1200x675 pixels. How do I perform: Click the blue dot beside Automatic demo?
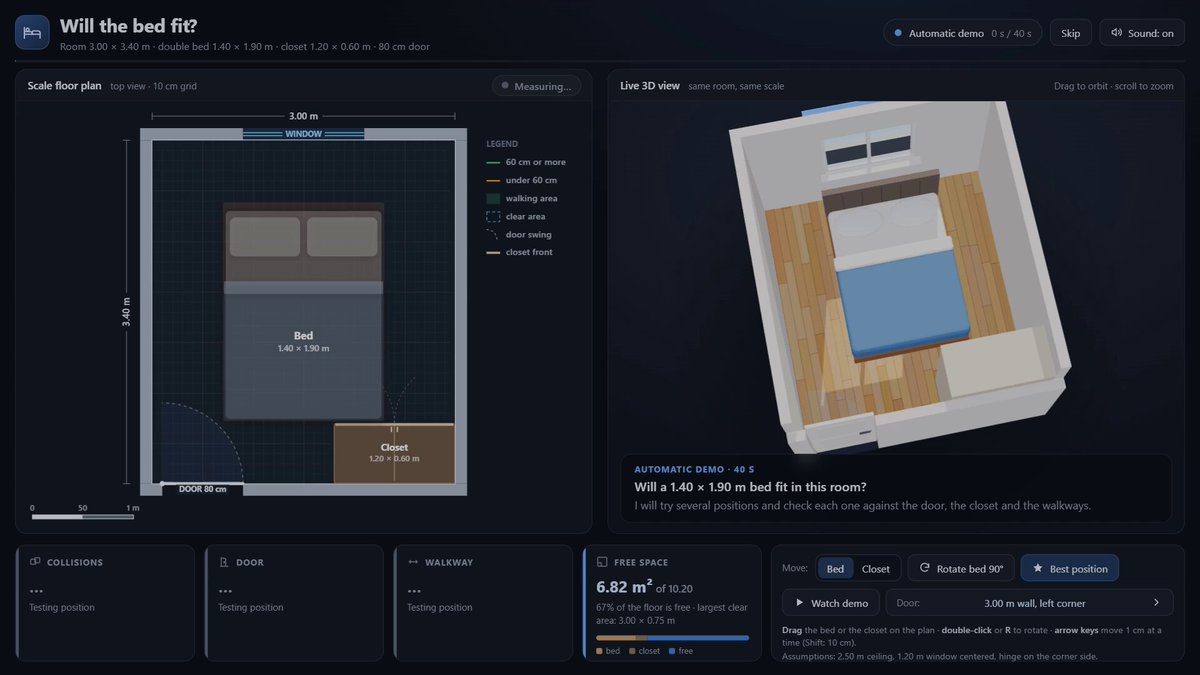click(897, 33)
